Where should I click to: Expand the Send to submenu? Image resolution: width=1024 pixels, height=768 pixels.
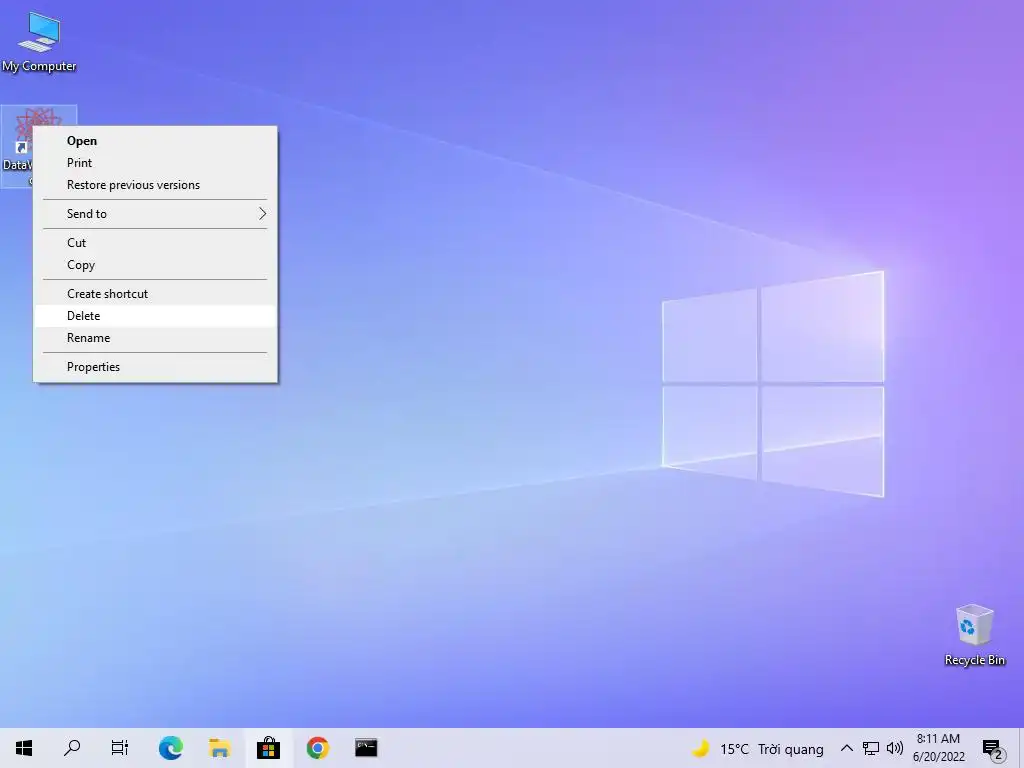[155, 214]
